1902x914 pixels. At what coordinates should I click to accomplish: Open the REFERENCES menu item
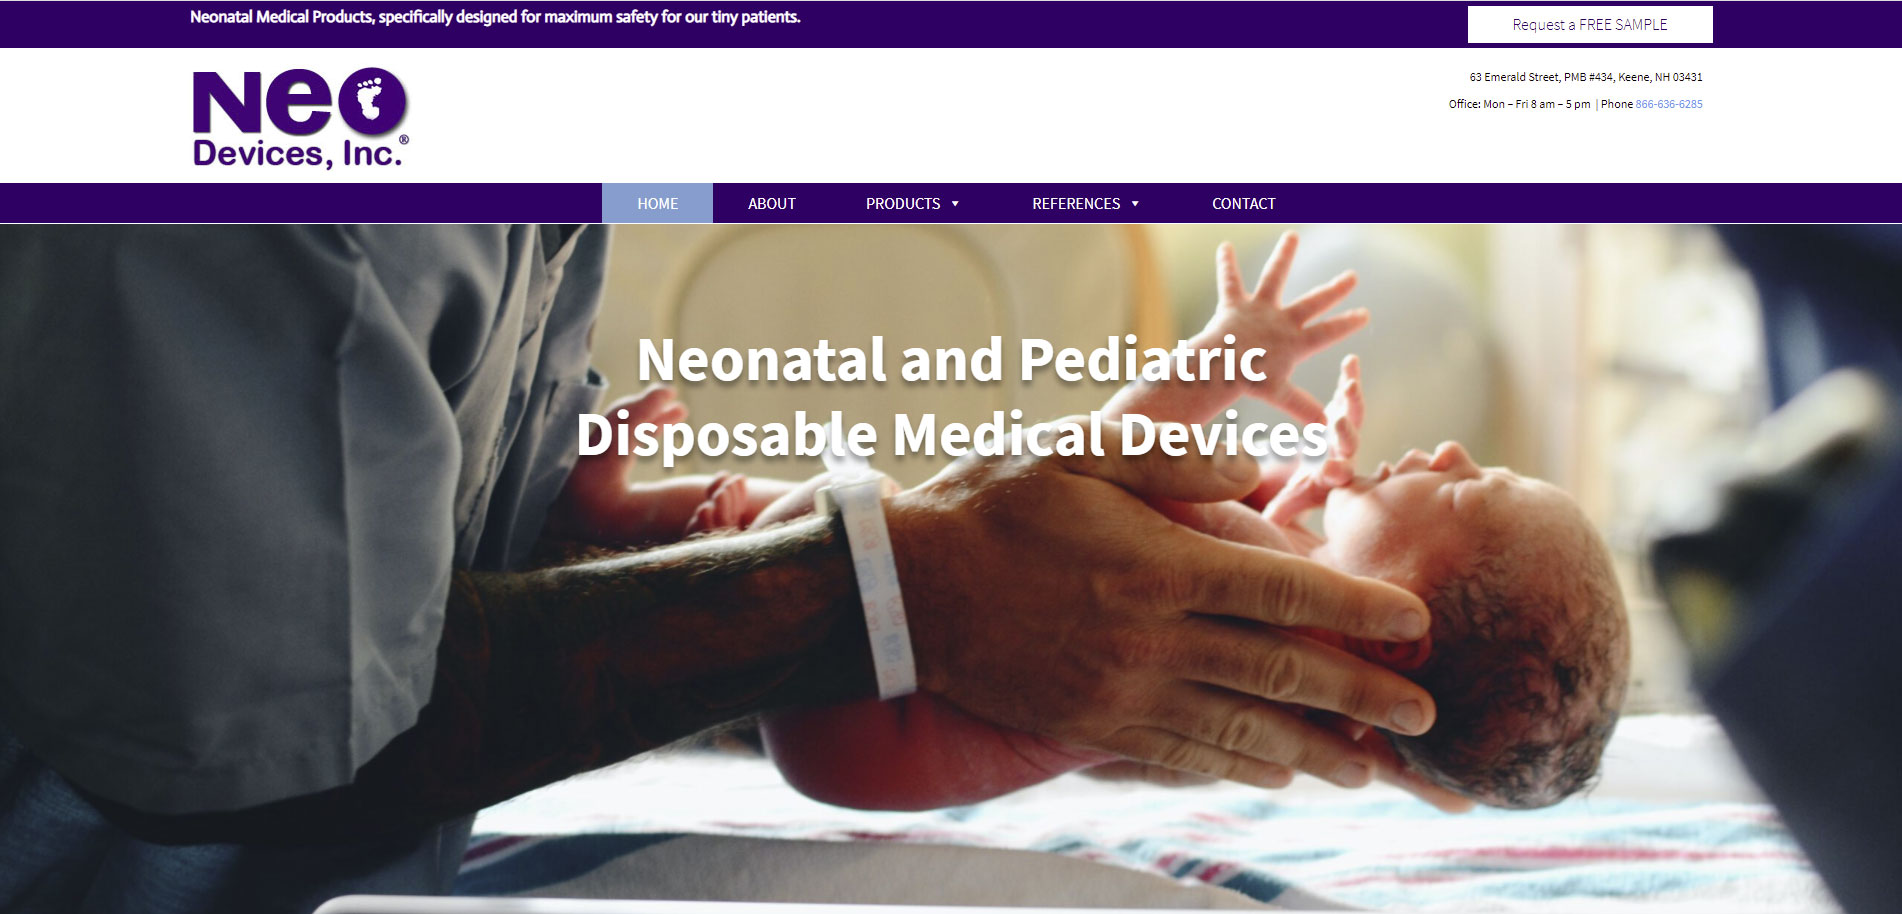[1076, 204]
